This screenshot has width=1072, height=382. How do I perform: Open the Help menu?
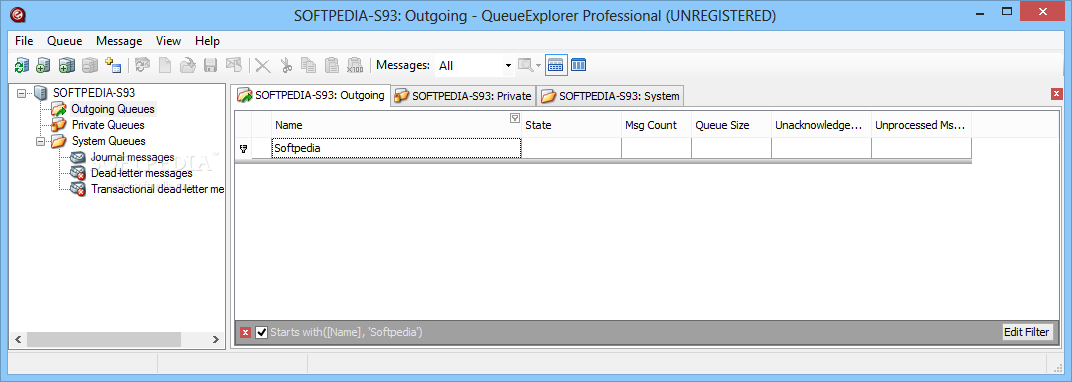pos(207,41)
